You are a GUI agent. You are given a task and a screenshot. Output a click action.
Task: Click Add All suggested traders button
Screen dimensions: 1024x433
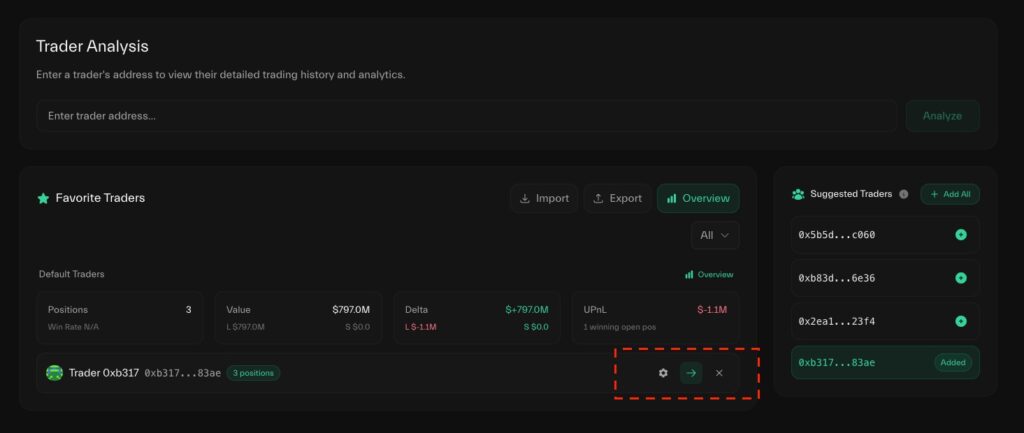pos(950,194)
